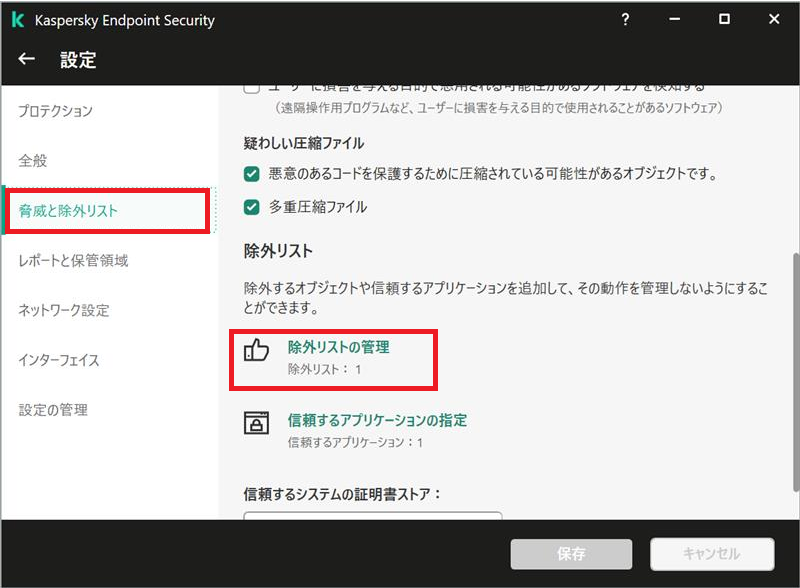Uncheck the 悪意のあるコード compressed object checkbox
The width and height of the screenshot is (800, 588).
tap(252, 174)
